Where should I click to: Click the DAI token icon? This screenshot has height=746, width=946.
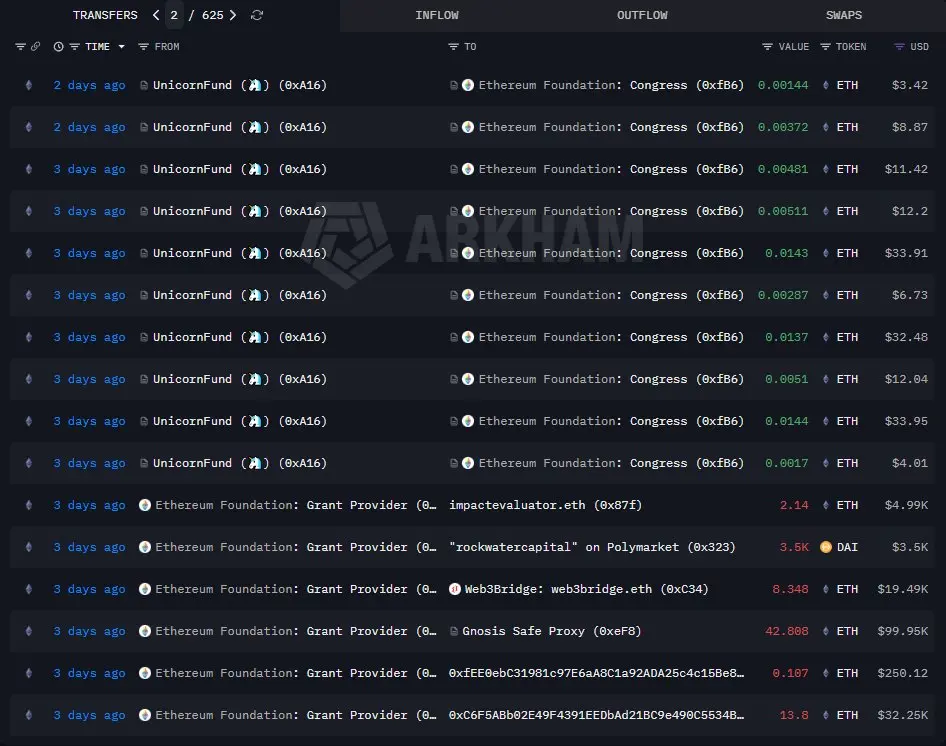tap(825, 547)
